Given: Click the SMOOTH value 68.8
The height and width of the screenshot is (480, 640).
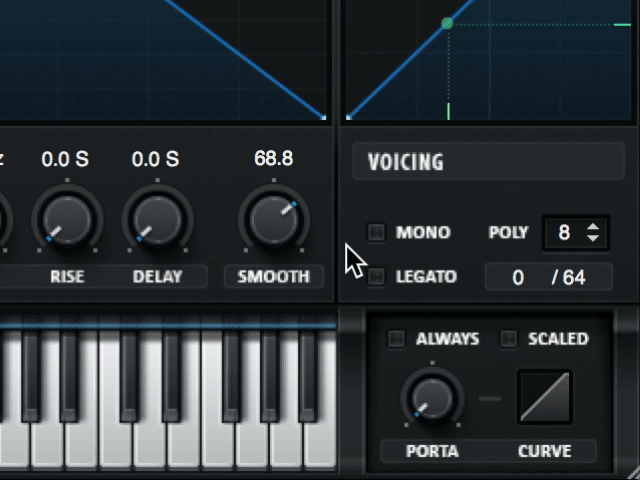Looking at the screenshot, I should point(273,158).
